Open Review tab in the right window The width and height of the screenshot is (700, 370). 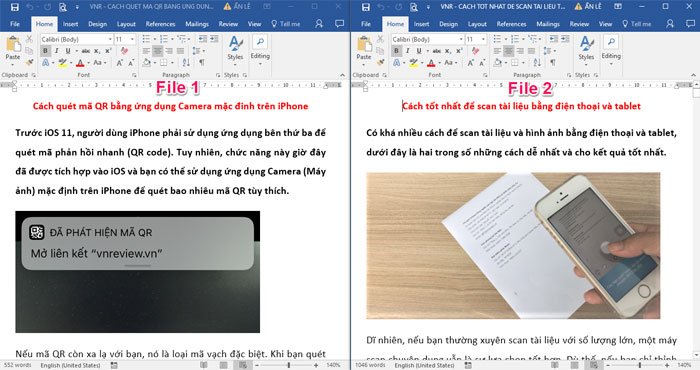579,24
